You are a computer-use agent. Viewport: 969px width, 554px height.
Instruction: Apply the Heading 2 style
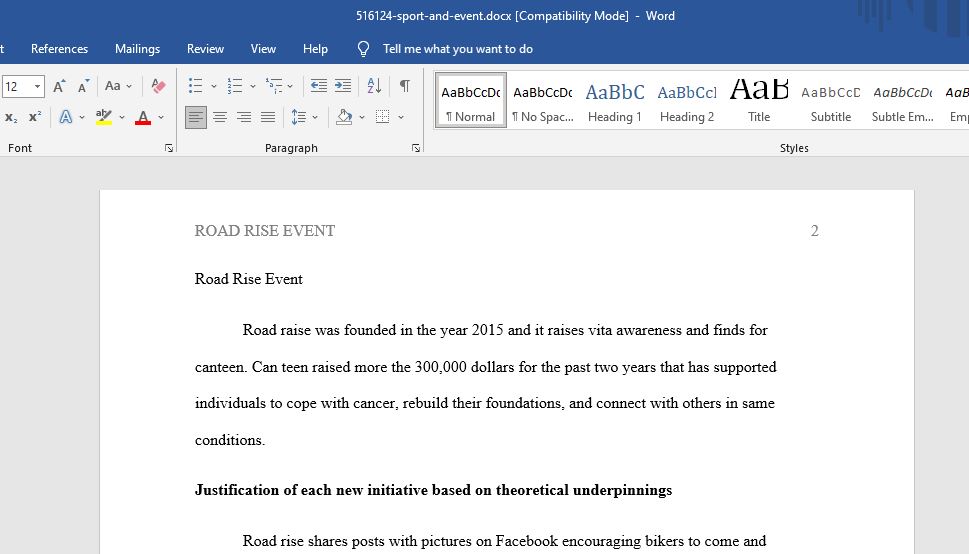pyautogui.click(x=687, y=101)
